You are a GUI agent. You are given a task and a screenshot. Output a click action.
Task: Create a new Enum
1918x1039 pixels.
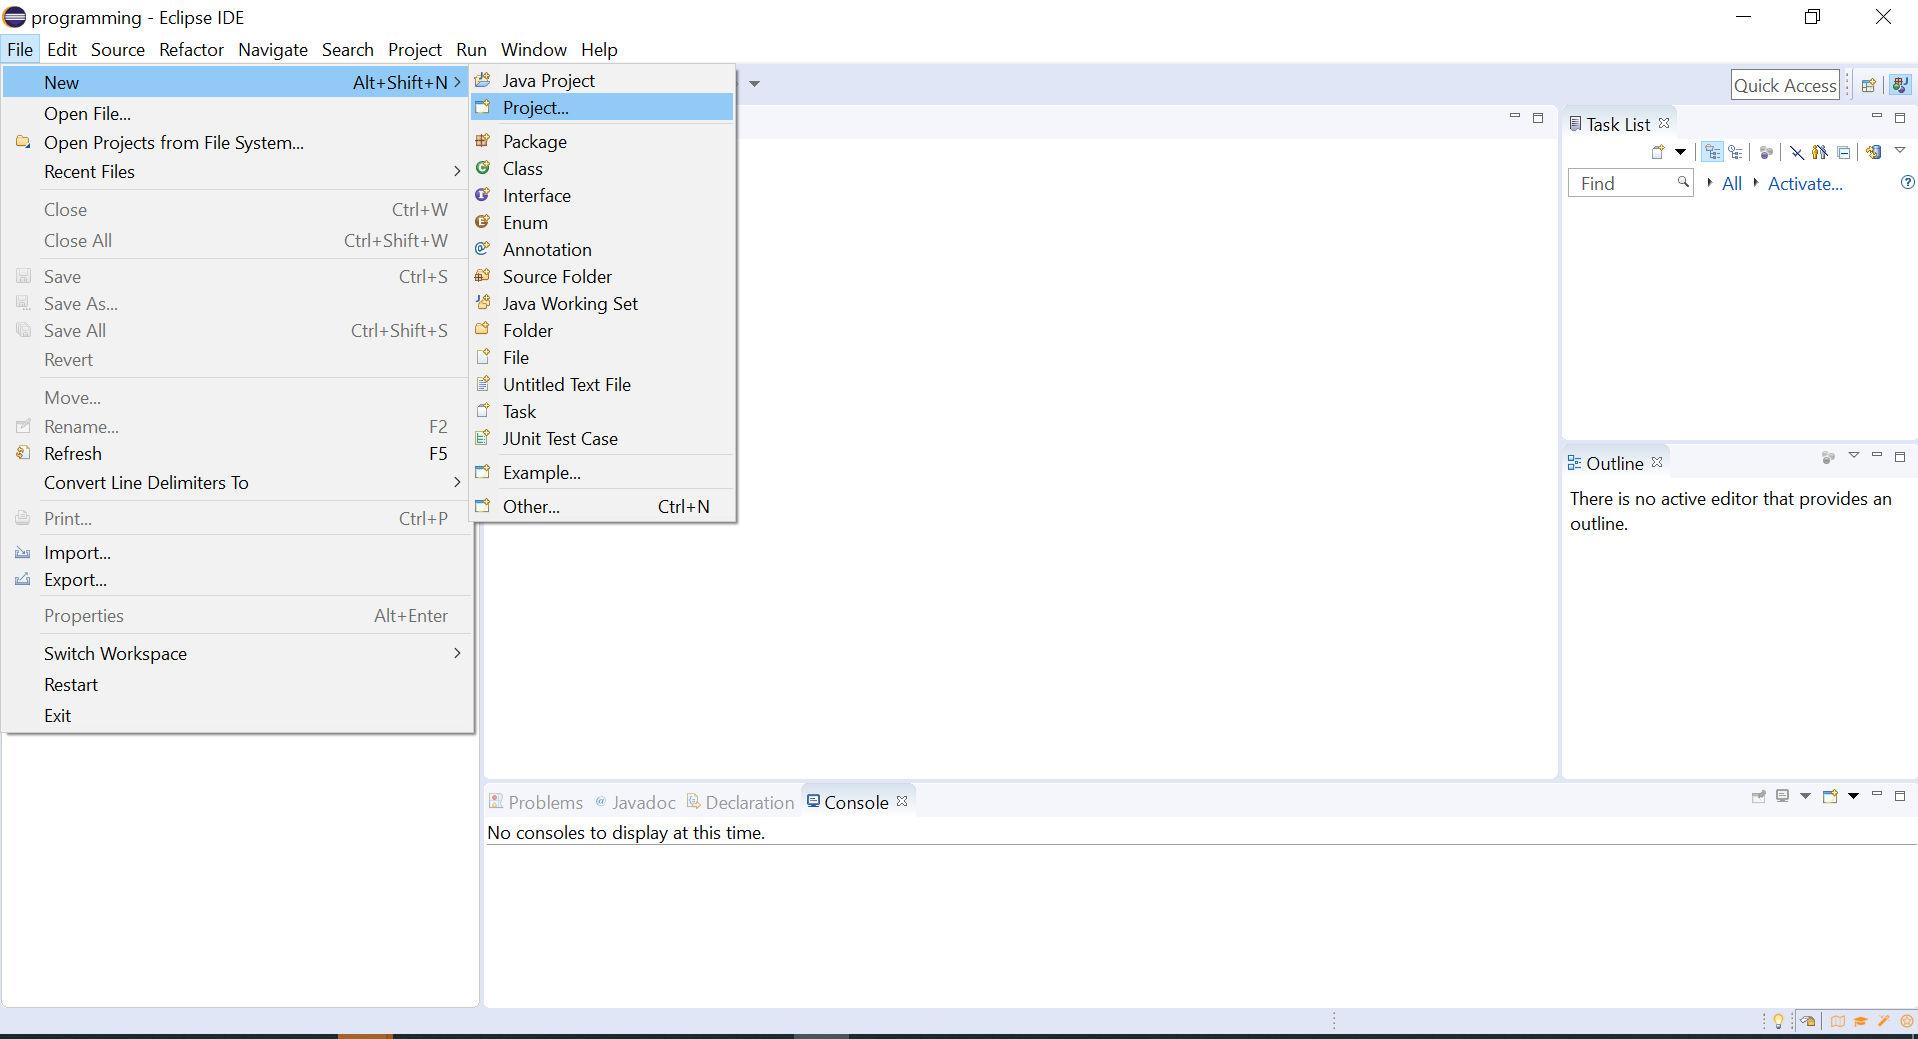coord(603,222)
